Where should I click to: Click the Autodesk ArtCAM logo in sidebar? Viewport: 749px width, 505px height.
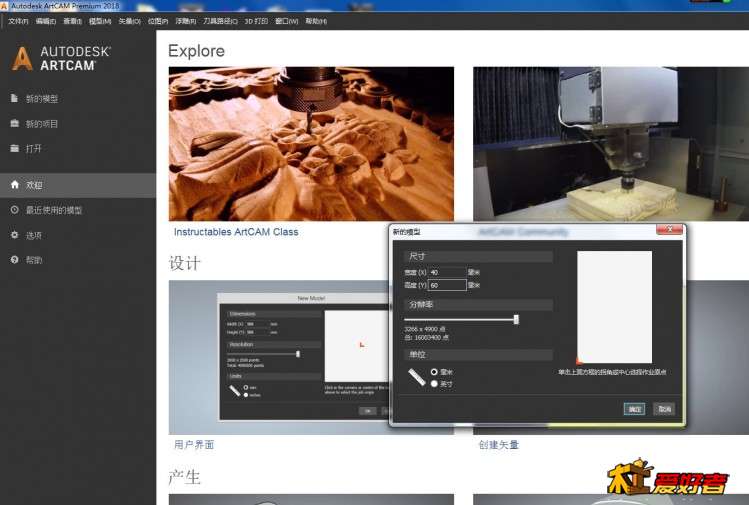61,59
